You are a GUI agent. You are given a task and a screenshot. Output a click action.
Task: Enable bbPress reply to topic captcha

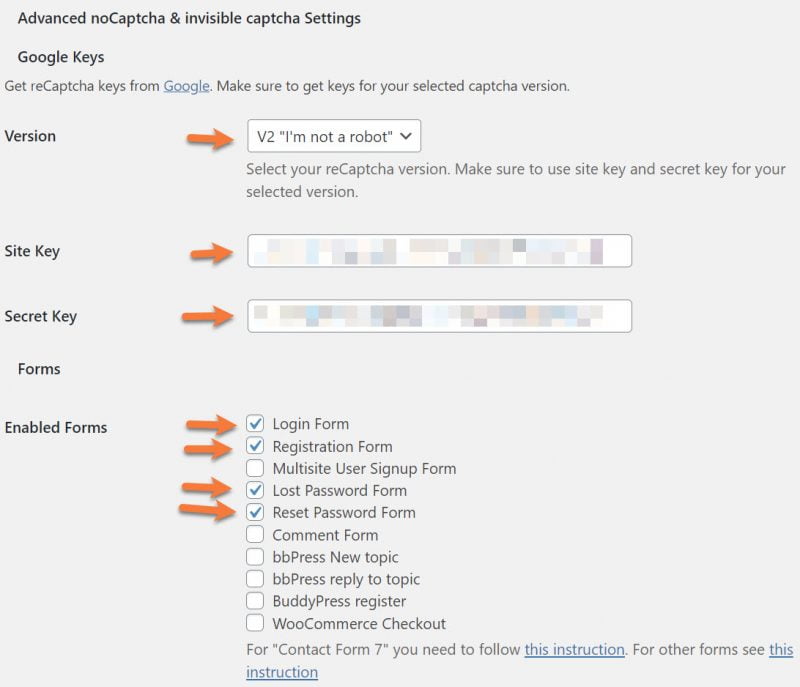(256, 579)
